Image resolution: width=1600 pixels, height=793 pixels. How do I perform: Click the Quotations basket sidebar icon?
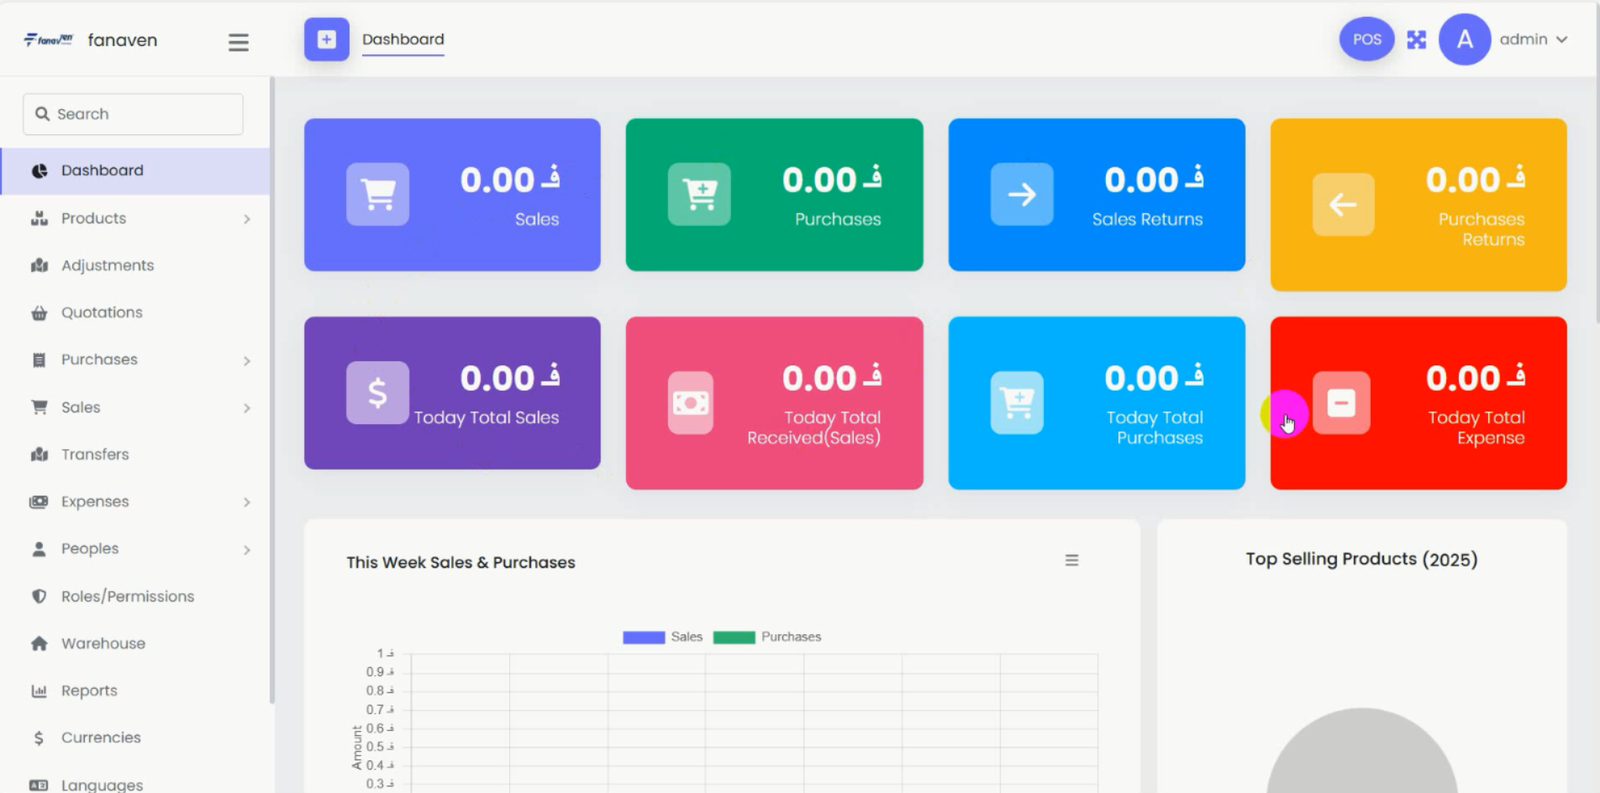[39, 313]
